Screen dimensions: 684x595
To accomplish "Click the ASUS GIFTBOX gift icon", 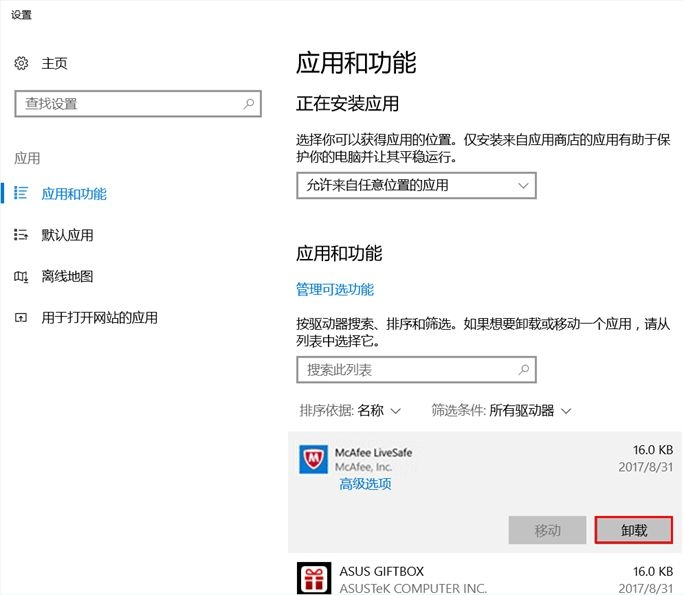I will pos(314,578).
